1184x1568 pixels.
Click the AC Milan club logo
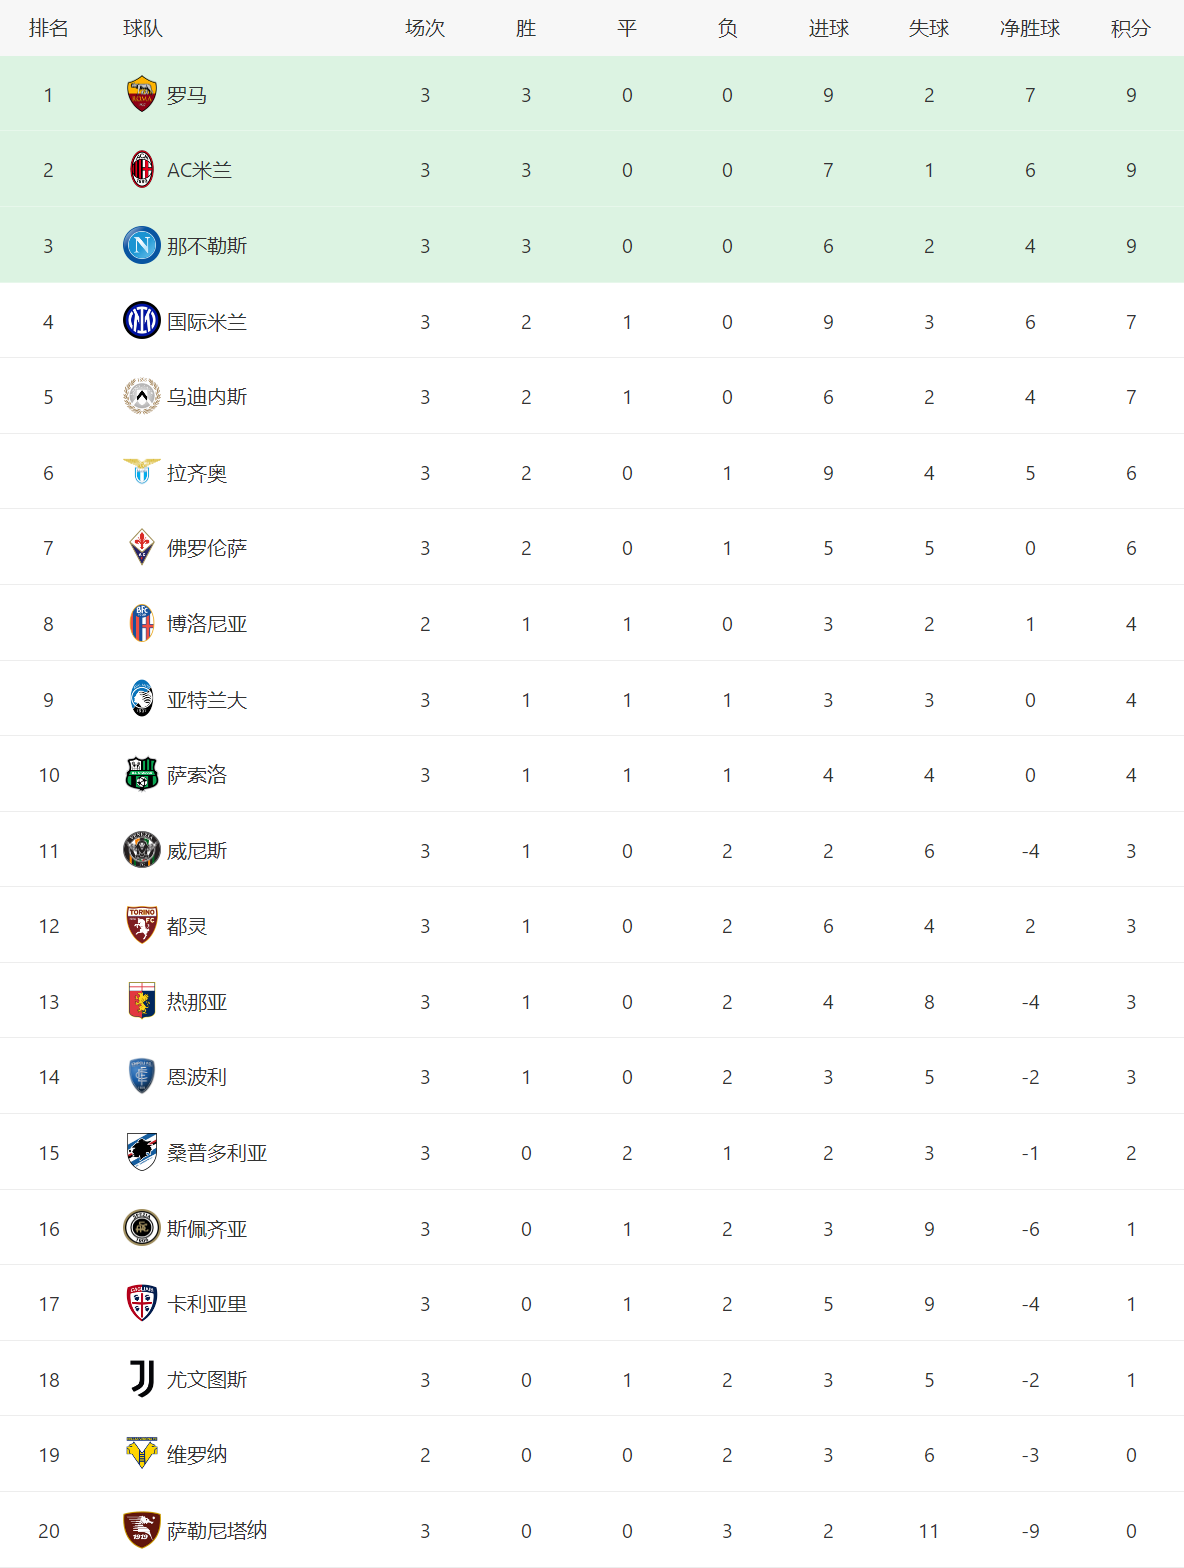(x=142, y=170)
